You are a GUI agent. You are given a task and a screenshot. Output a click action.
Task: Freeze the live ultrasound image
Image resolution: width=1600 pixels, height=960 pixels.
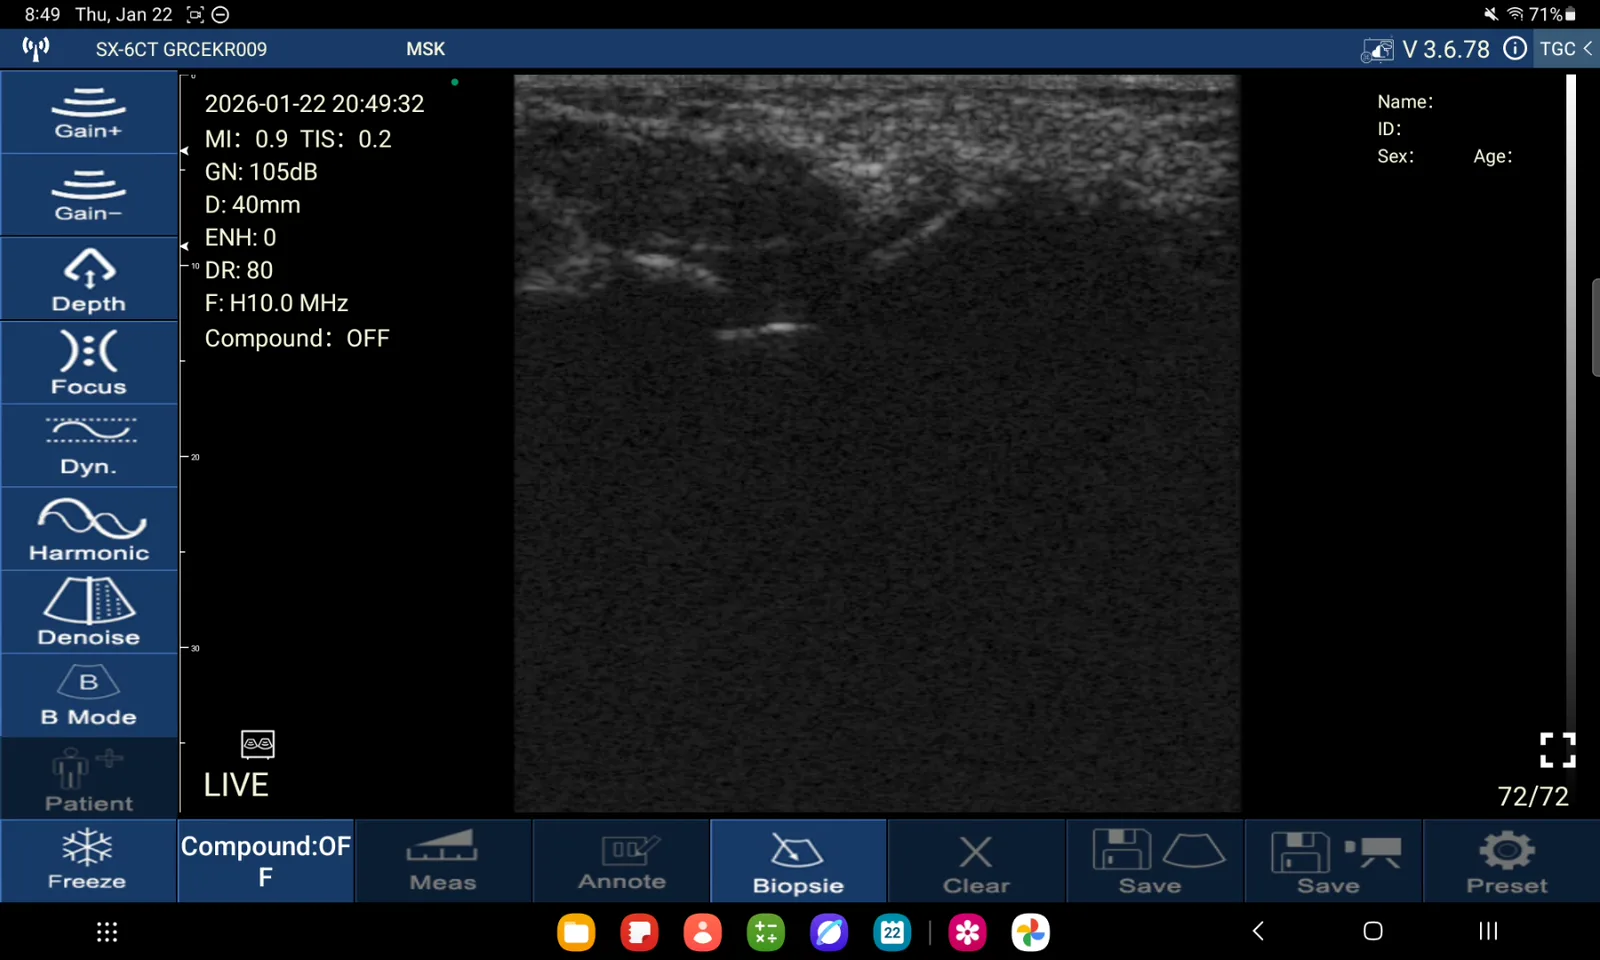[88, 861]
